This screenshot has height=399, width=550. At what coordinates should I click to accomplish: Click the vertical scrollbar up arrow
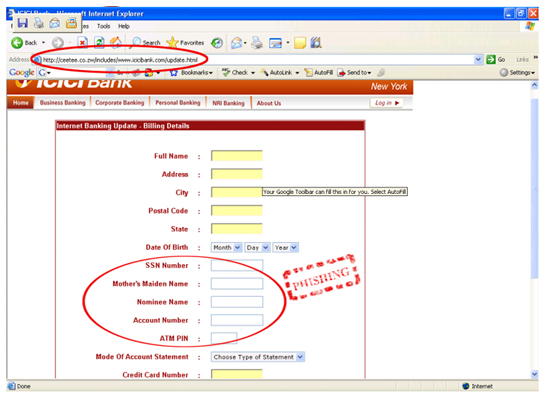[534, 85]
